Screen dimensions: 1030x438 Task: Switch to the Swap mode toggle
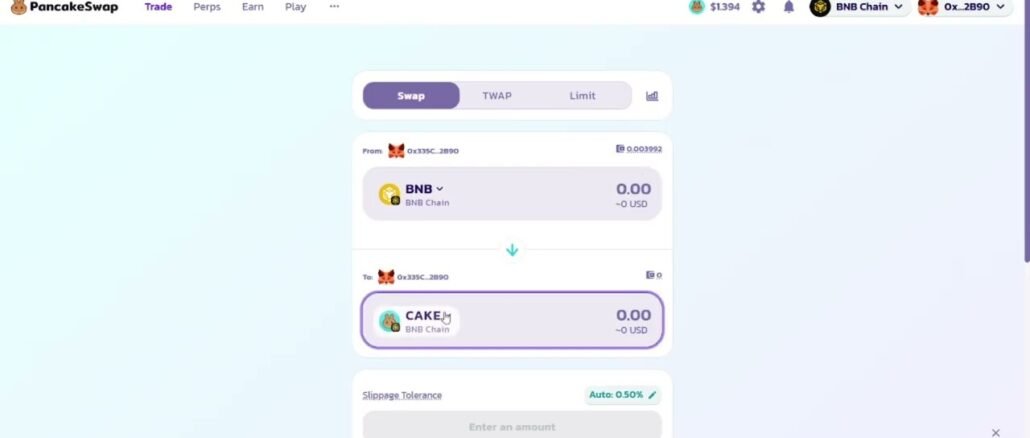point(411,96)
